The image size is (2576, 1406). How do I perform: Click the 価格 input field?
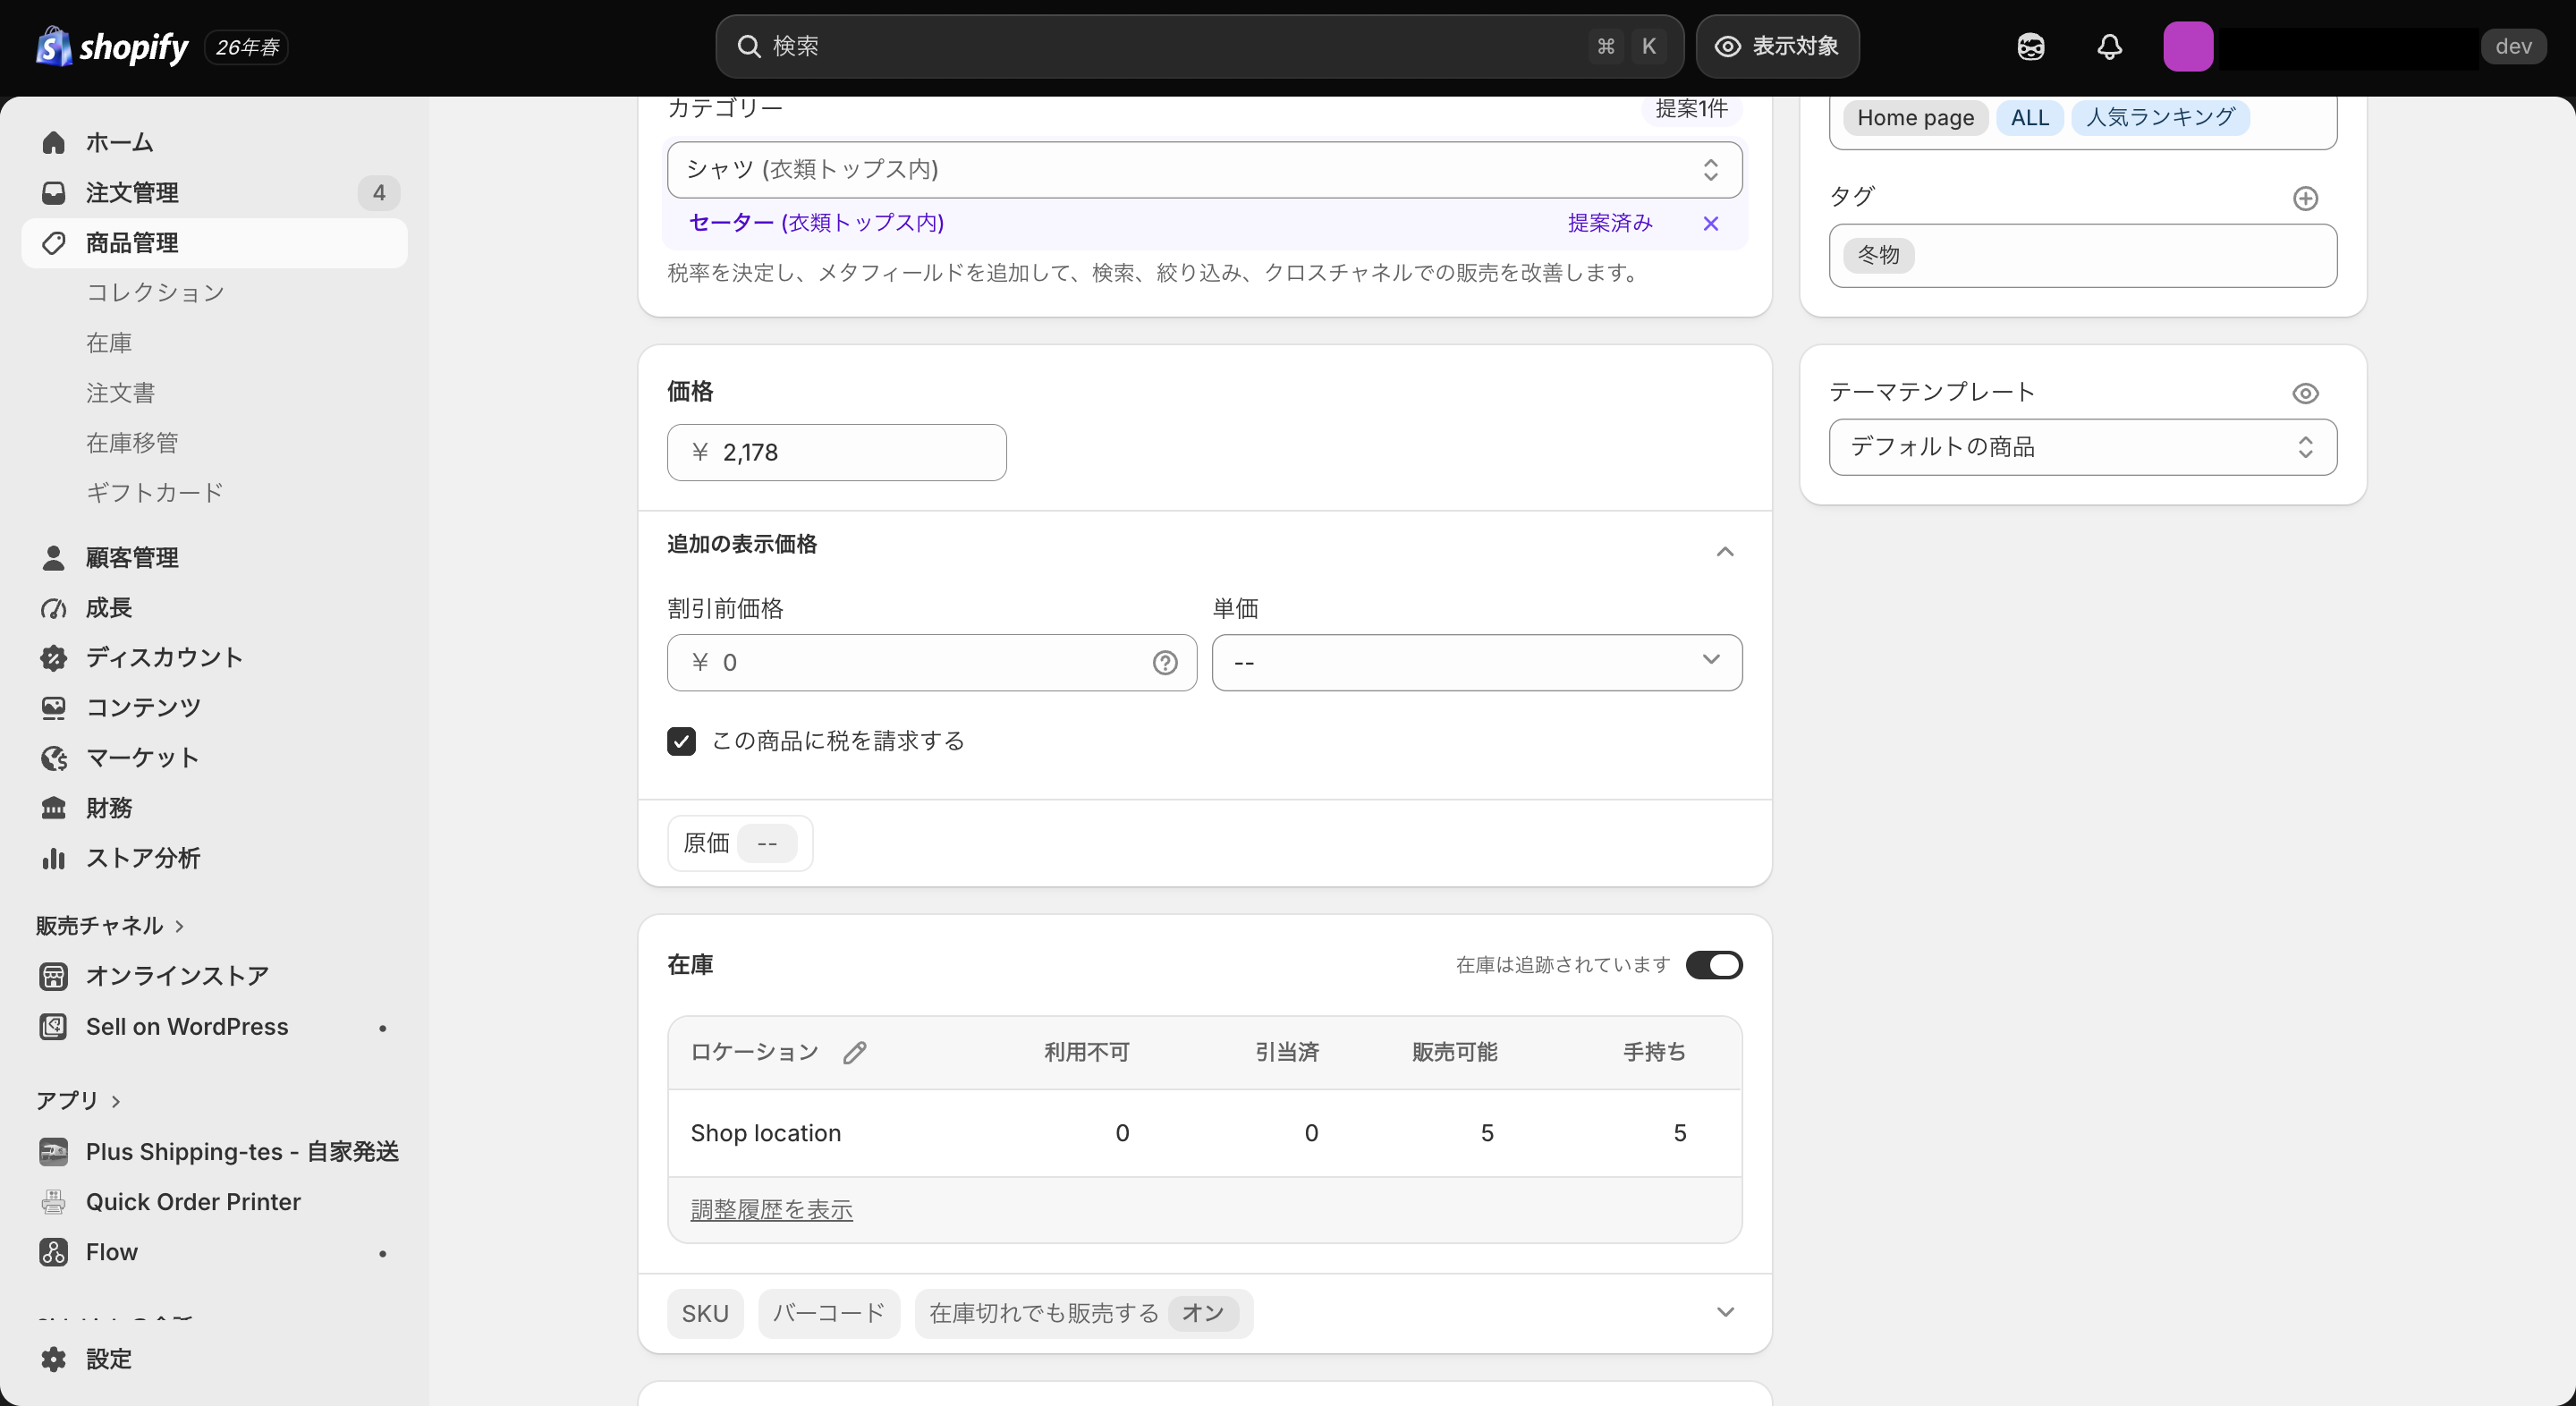836,453
